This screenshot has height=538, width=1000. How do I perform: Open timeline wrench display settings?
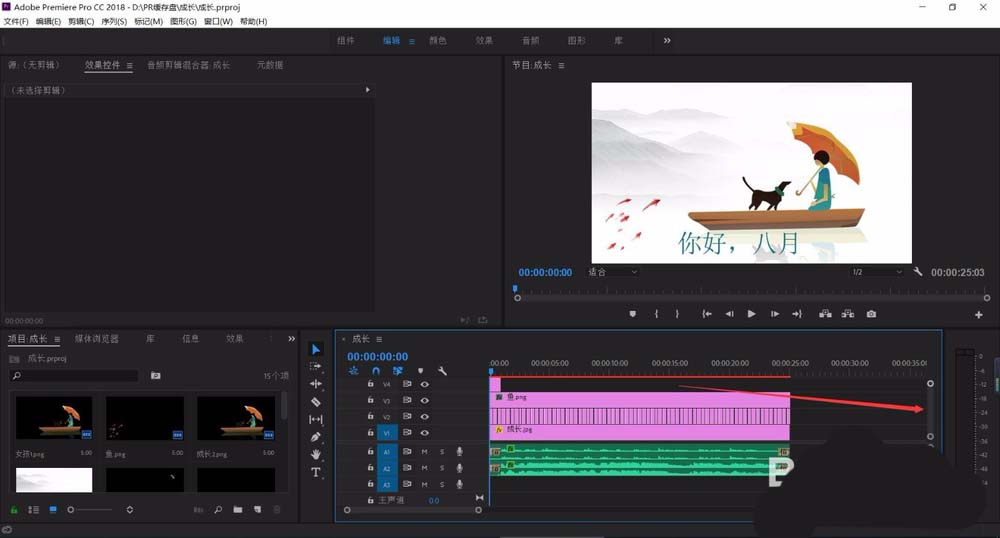(x=442, y=370)
